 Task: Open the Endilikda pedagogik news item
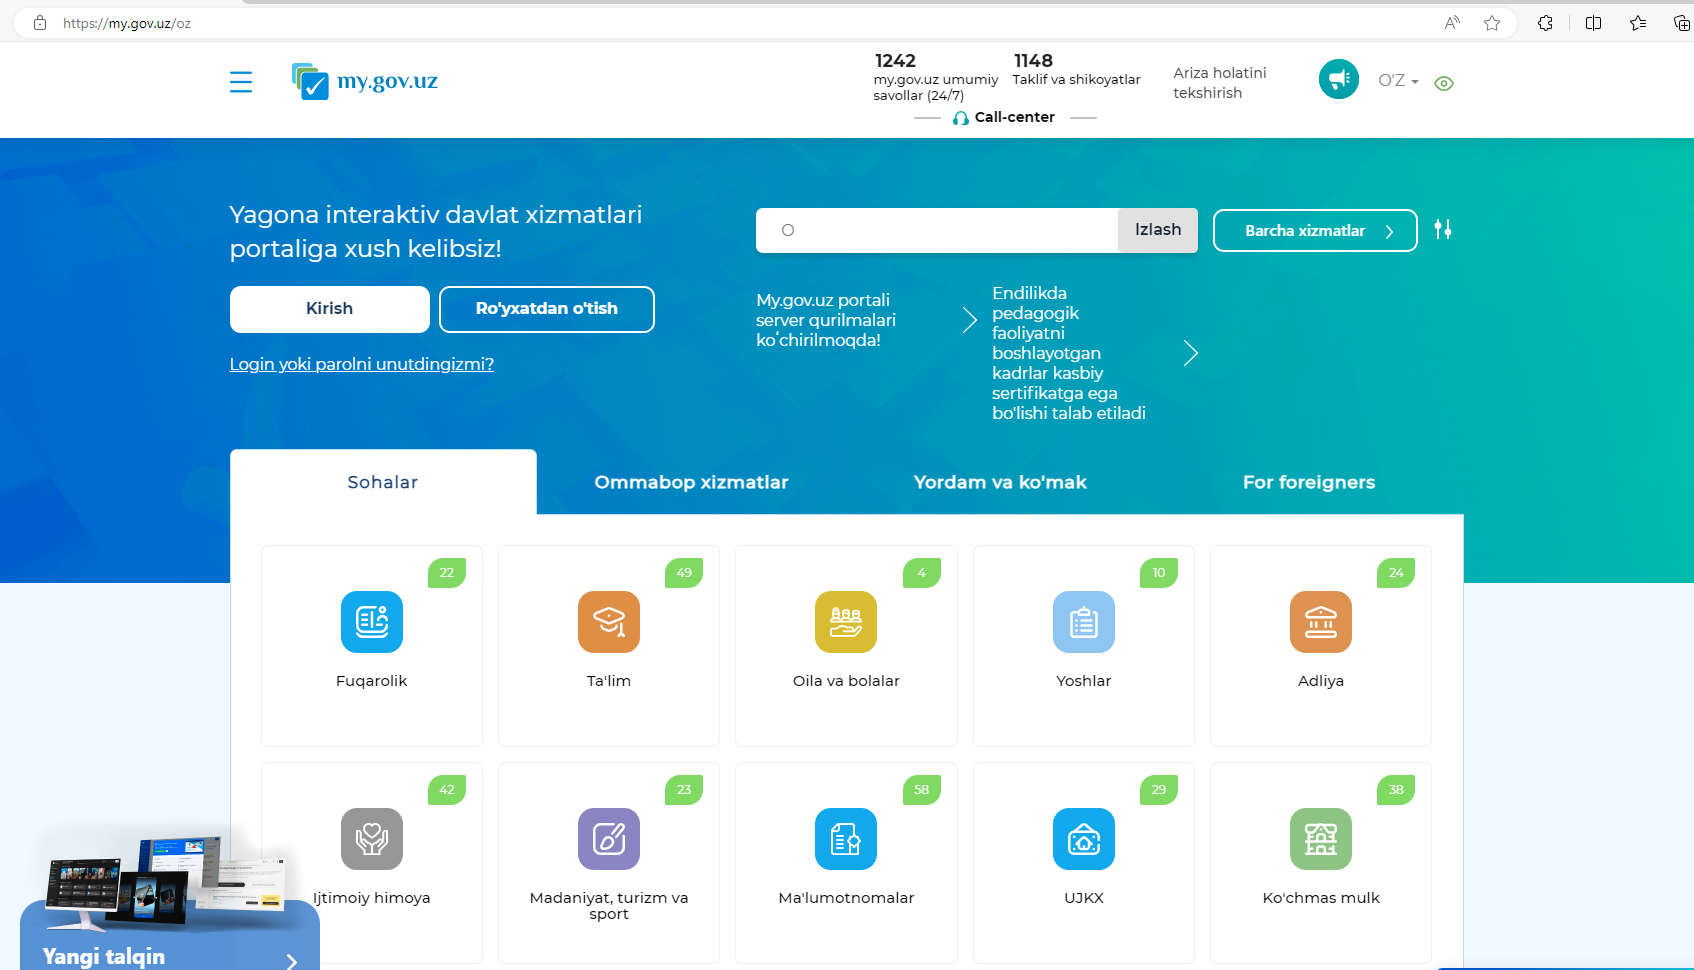(x=1069, y=353)
